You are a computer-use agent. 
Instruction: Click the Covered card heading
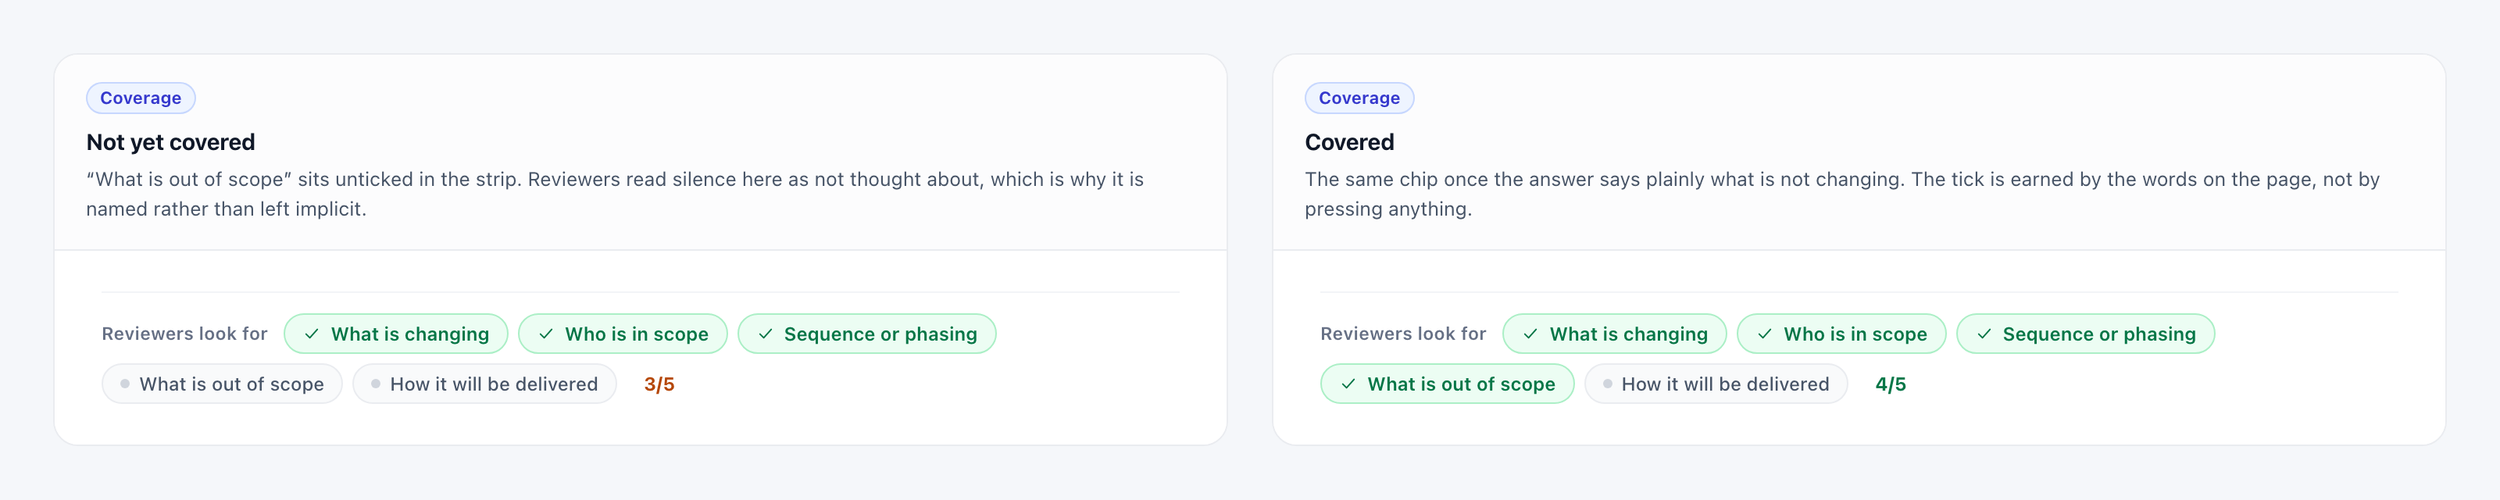pyautogui.click(x=1349, y=142)
